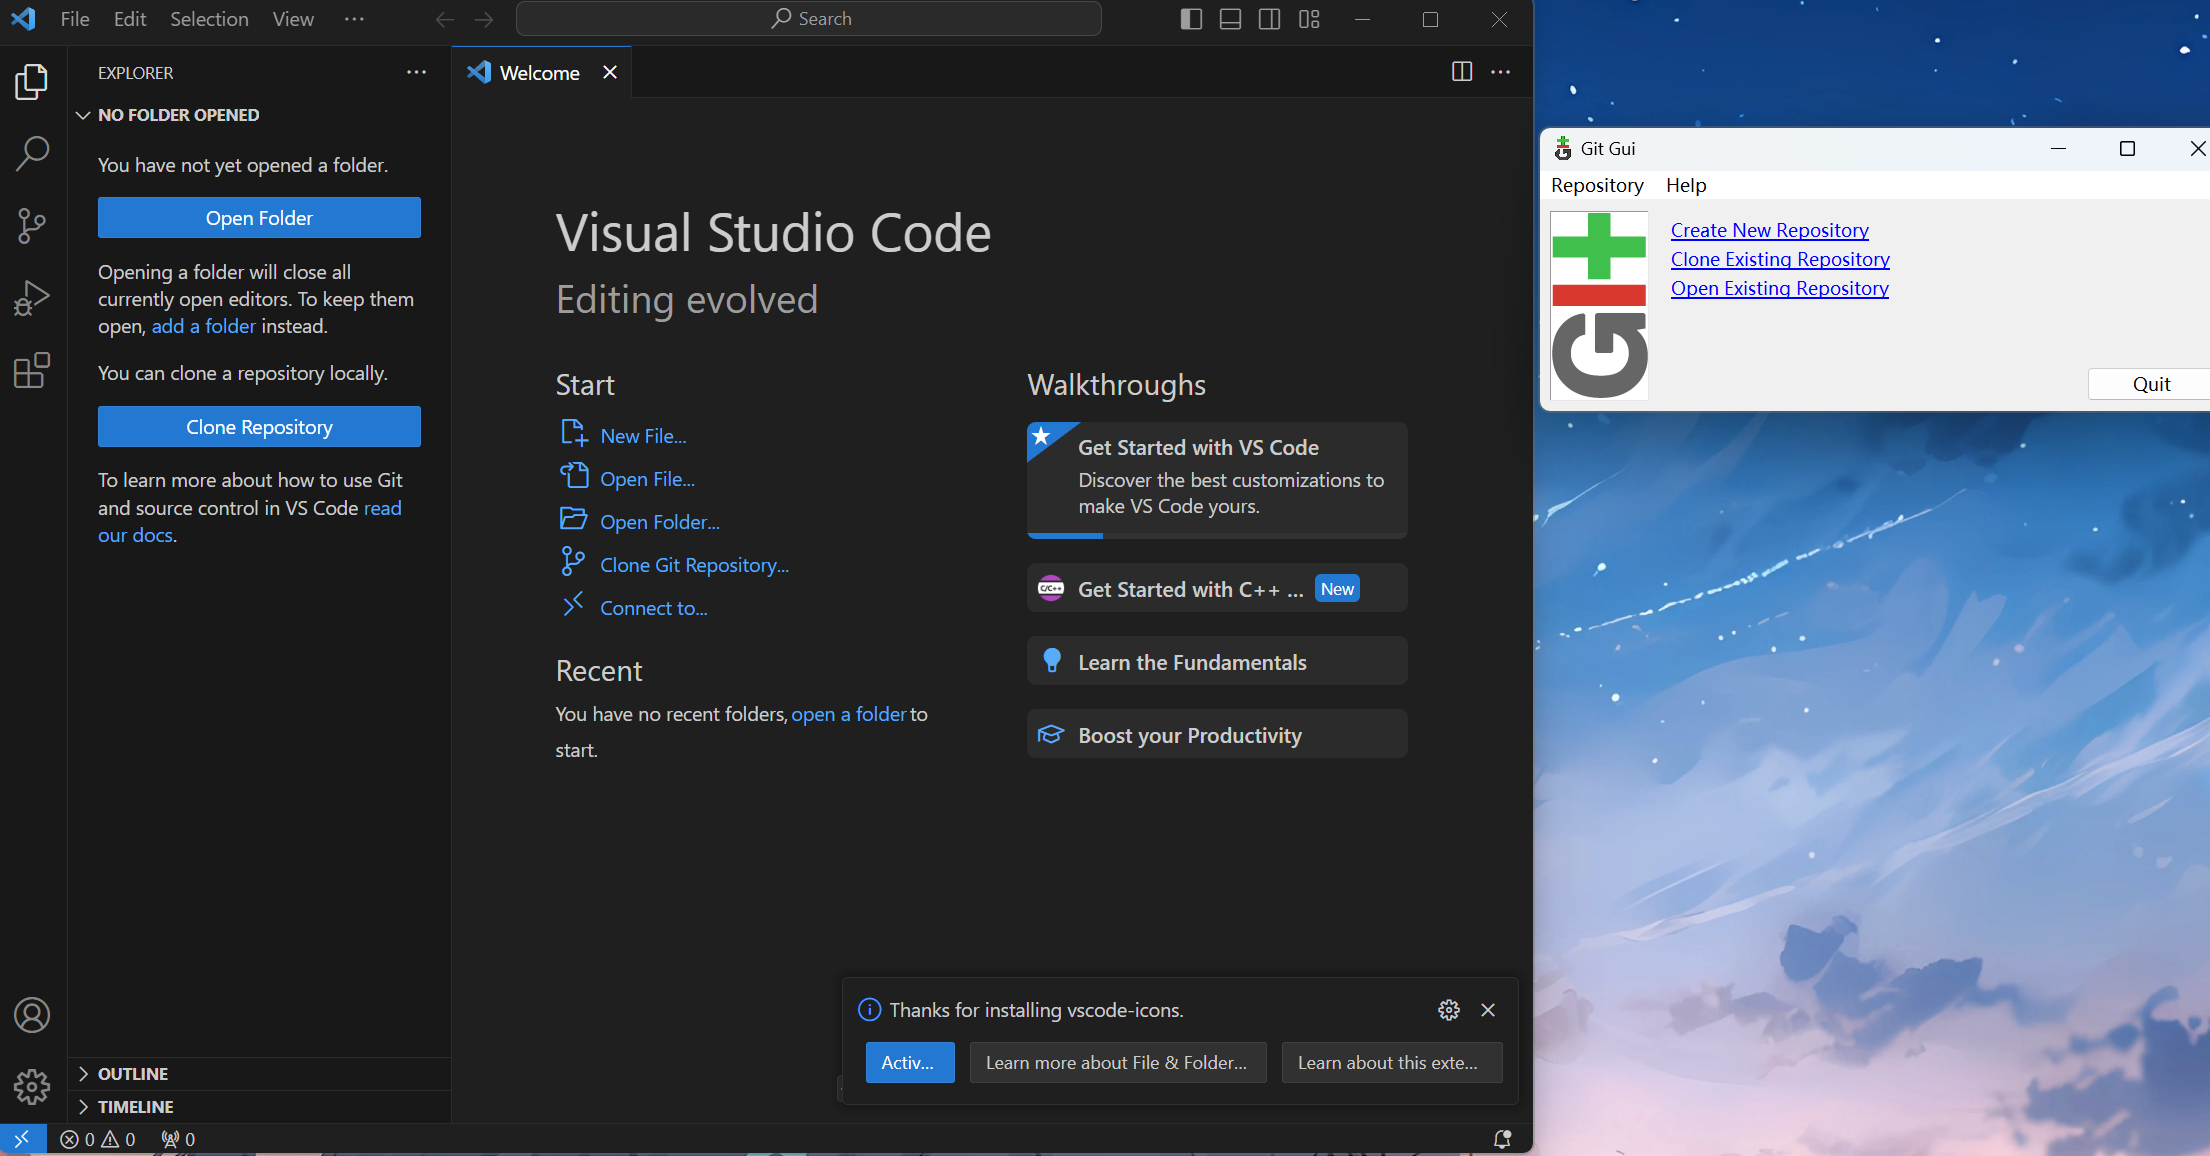The height and width of the screenshot is (1156, 2210).
Task: Open Explorer Views and More Actions ellipsis
Action: [416, 72]
